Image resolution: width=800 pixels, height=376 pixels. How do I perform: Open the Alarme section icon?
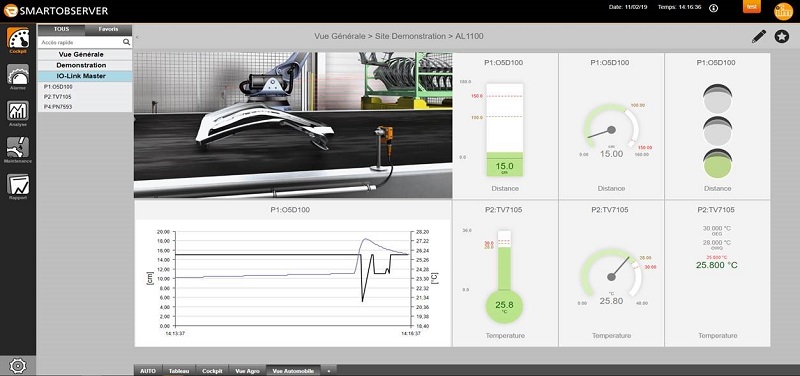point(18,75)
